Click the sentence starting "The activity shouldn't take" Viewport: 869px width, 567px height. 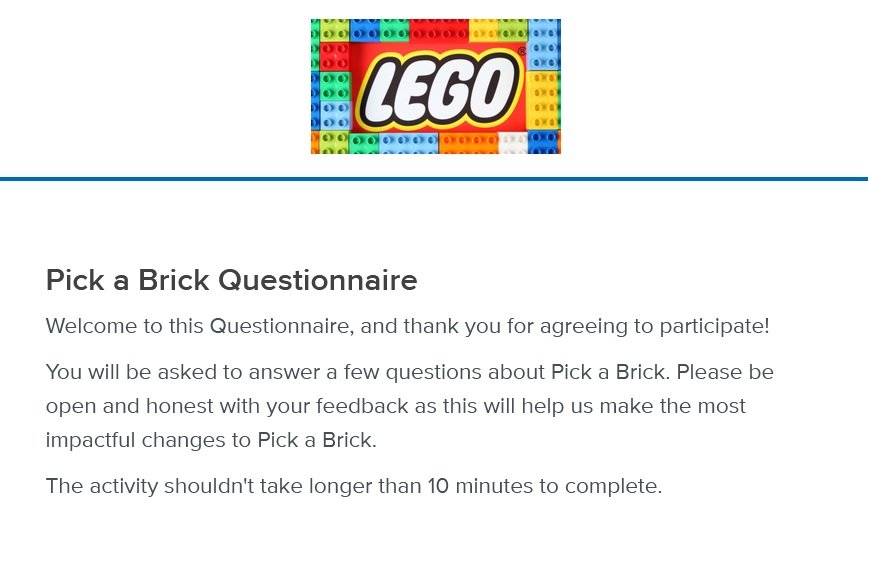[x=353, y=487]
